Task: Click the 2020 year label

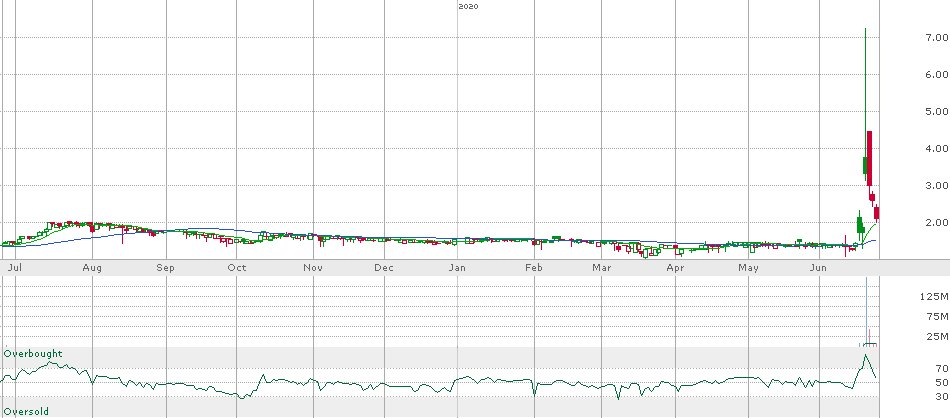Action: tap(468, 6)
